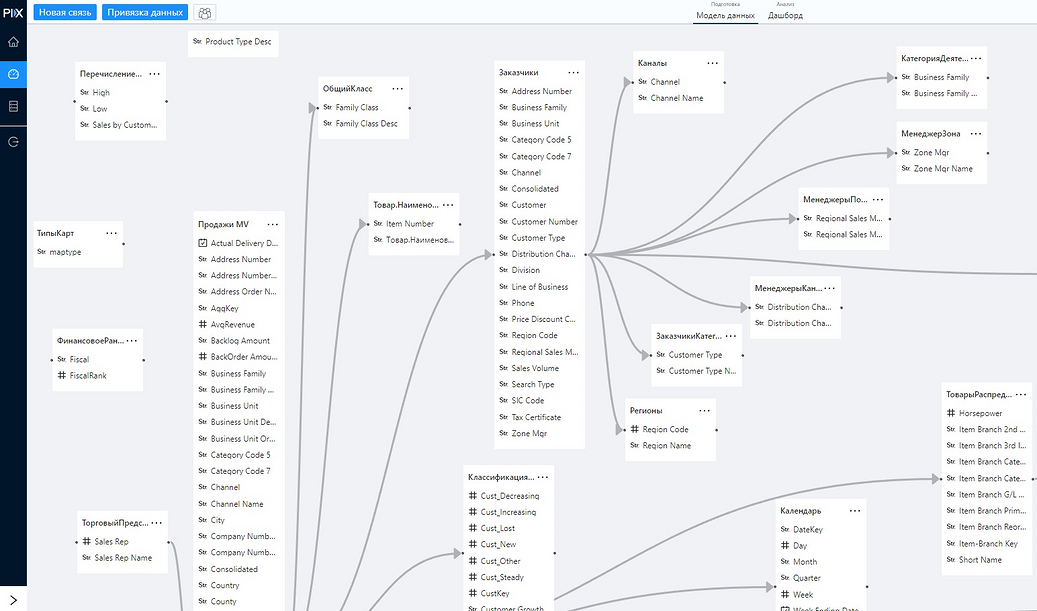Select the dashboard gauge sidebar icon
The width and height of the screenshot is (1037, 611).
13,74
